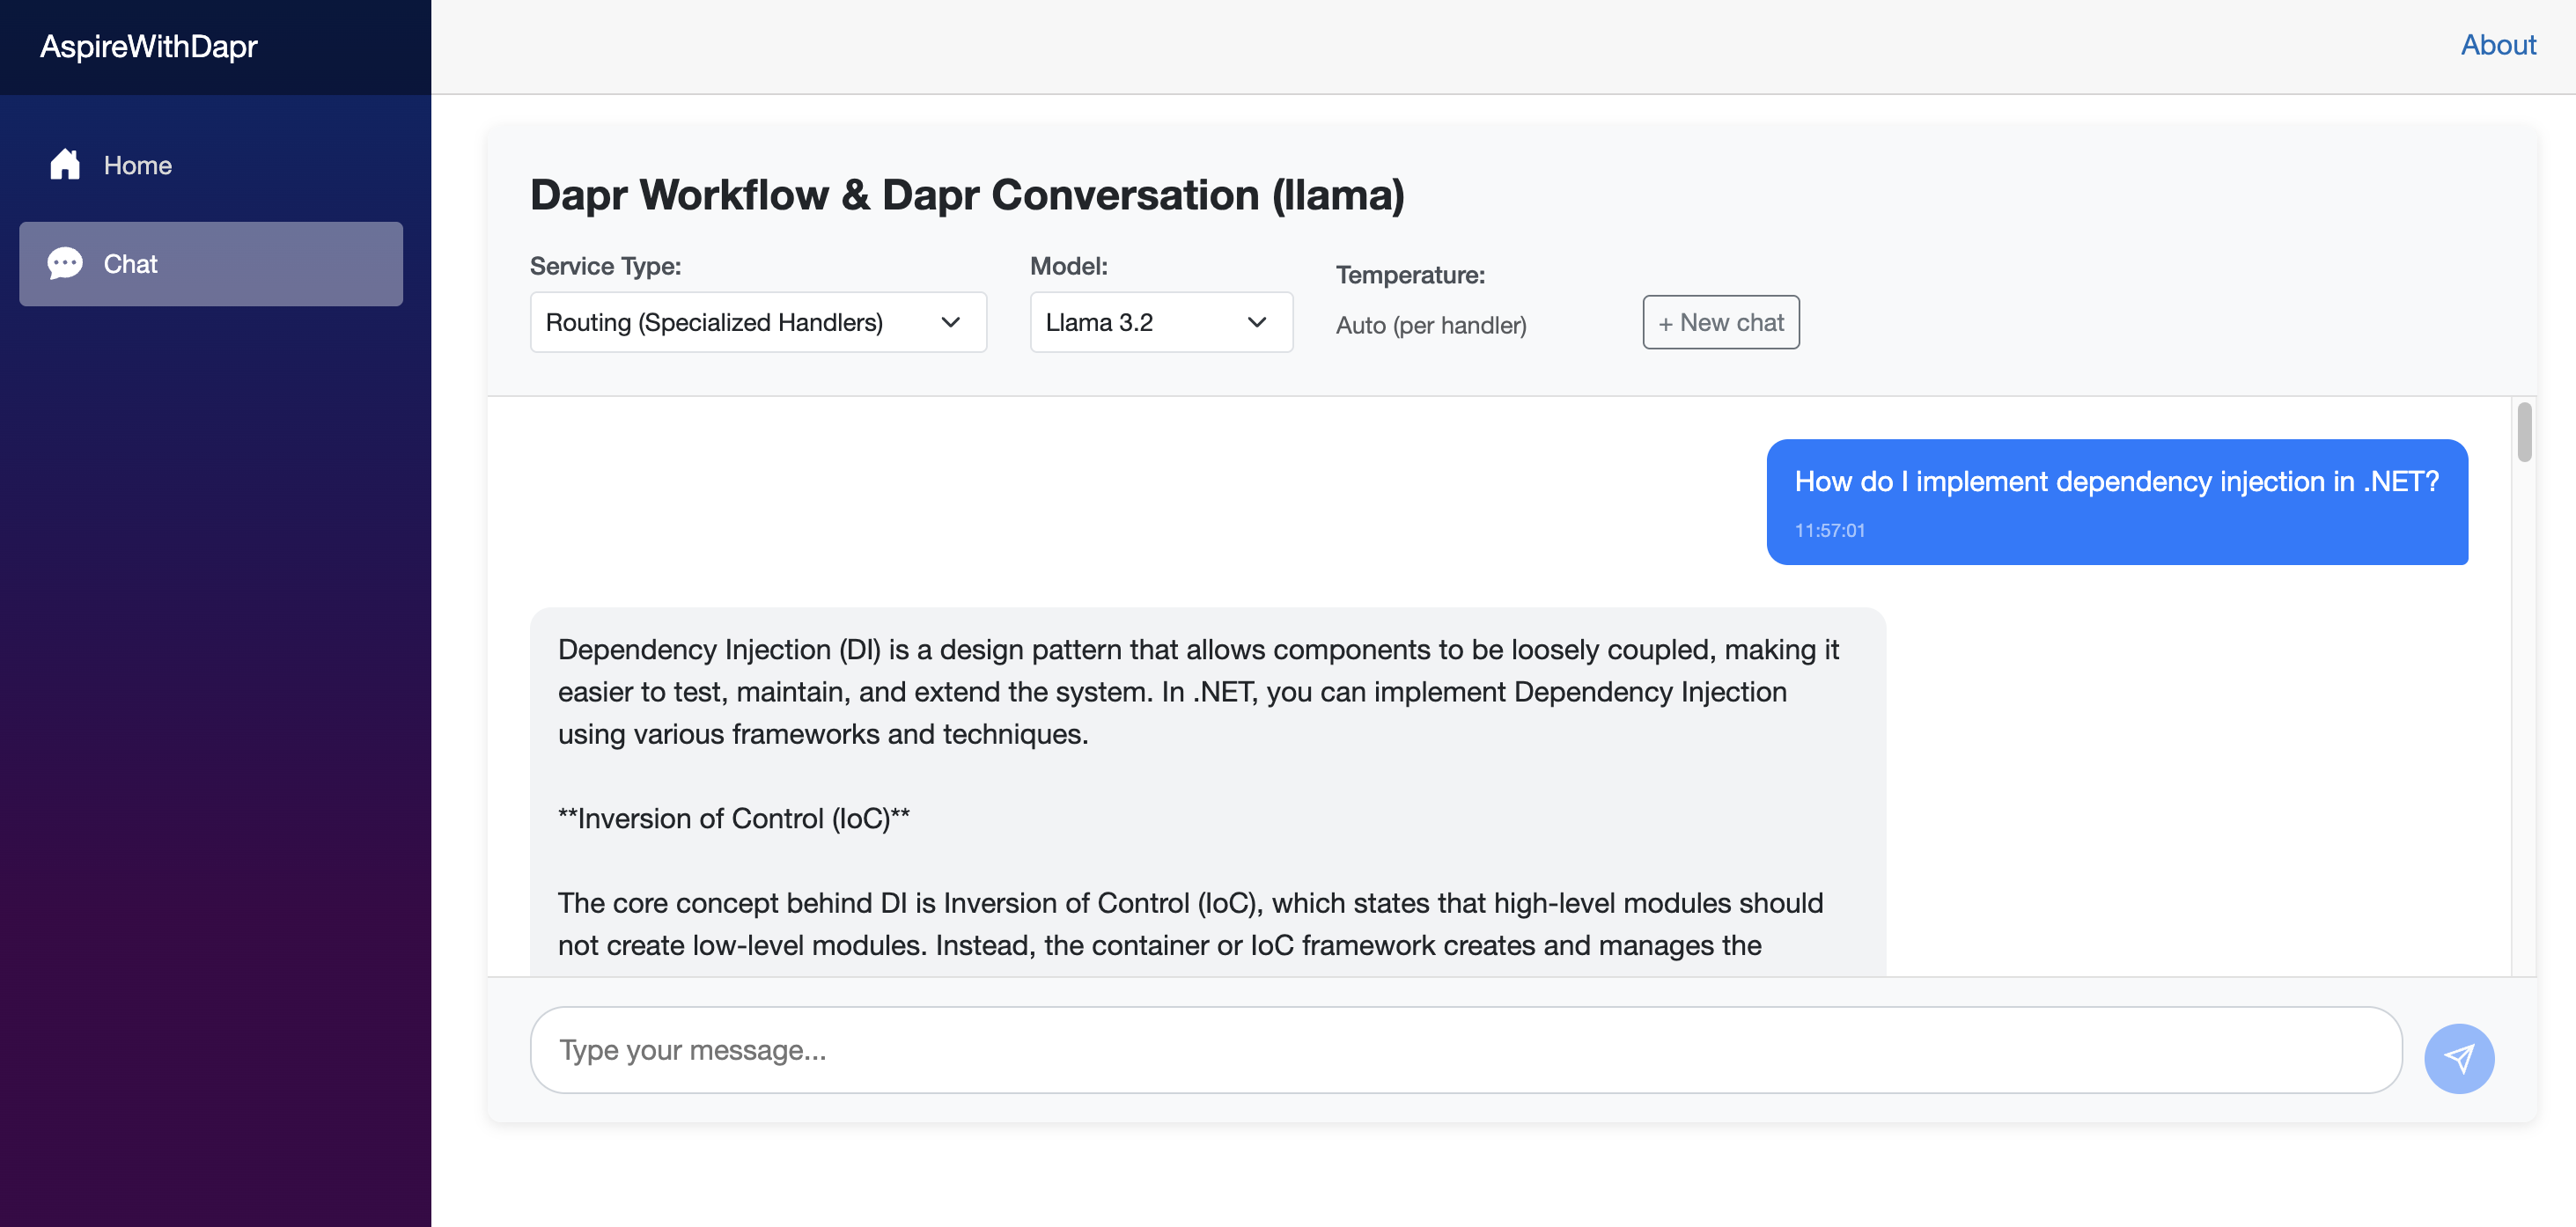
Task: Click the Dapr Workflow page heading
Action: (x=966, y=194)
